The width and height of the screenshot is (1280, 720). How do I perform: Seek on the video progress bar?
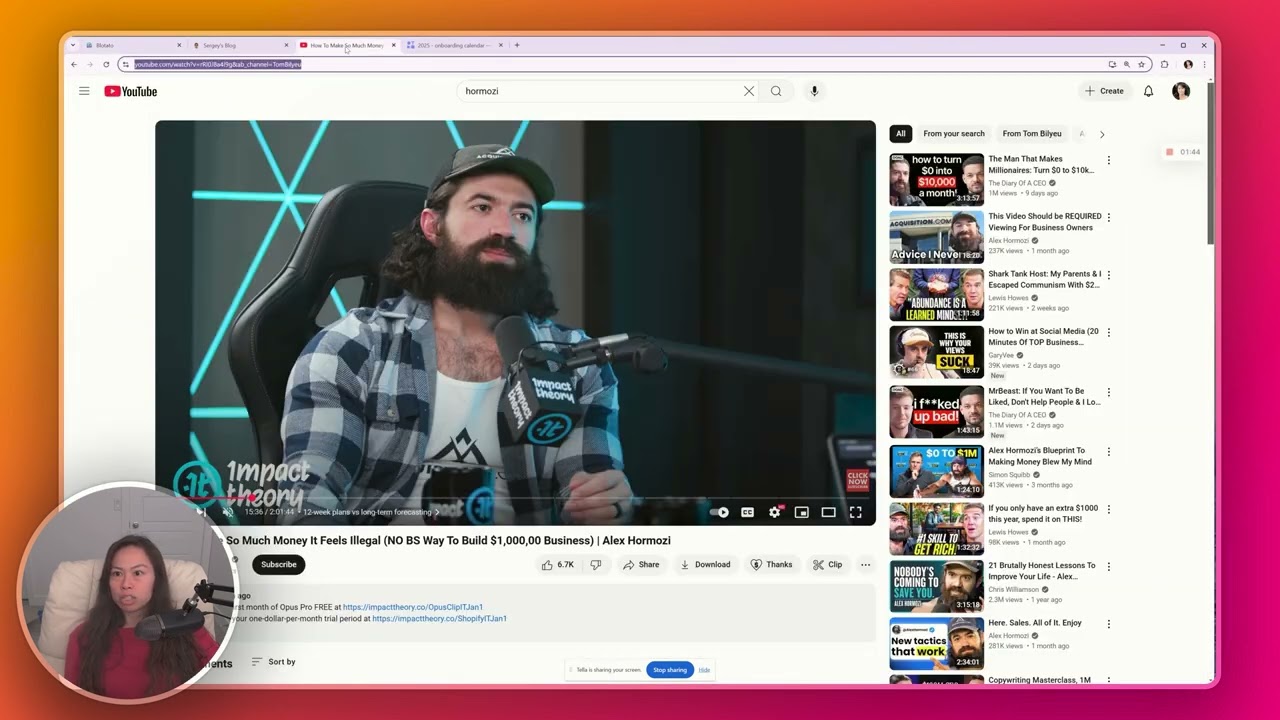coord(515,497)
